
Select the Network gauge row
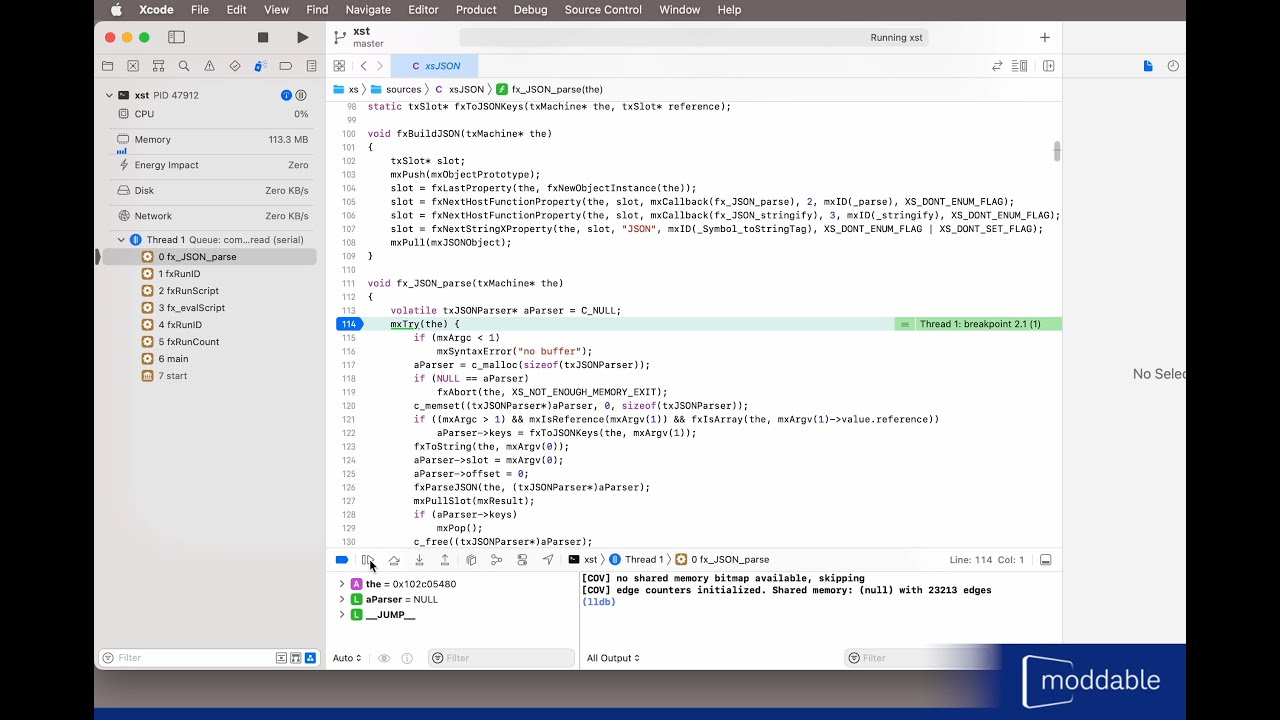(x=208, y=216)
